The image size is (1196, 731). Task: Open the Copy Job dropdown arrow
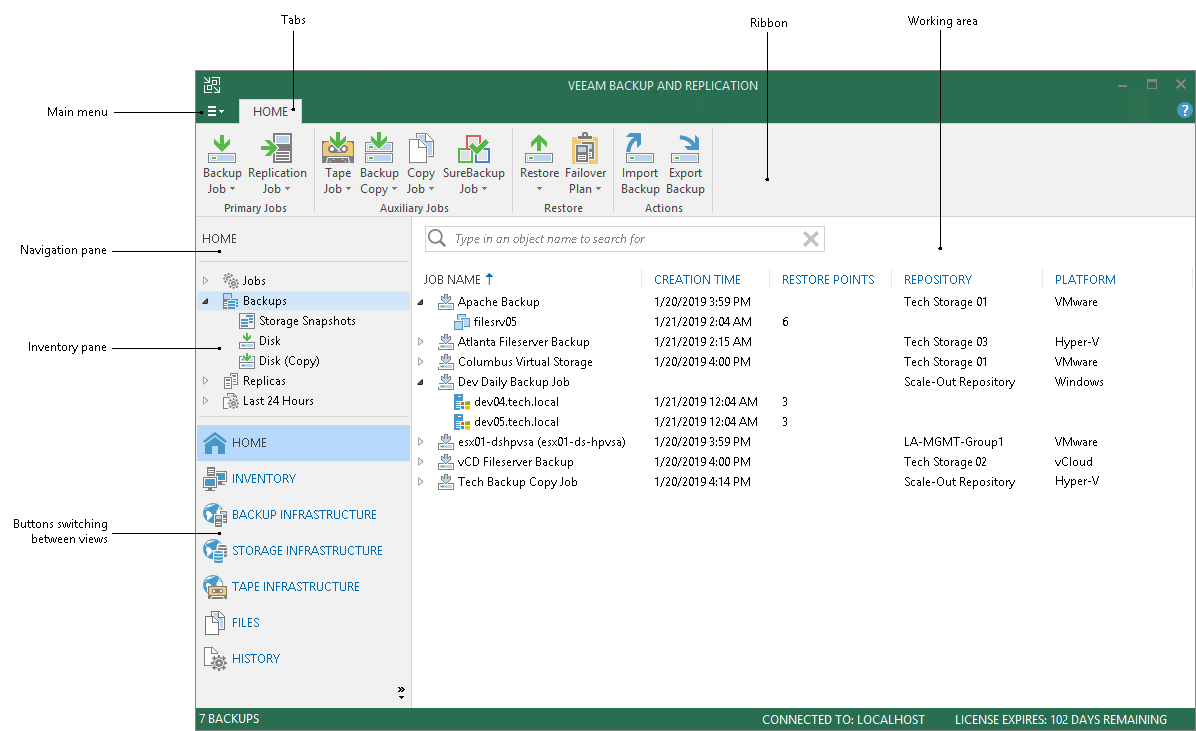pos(431,189)
